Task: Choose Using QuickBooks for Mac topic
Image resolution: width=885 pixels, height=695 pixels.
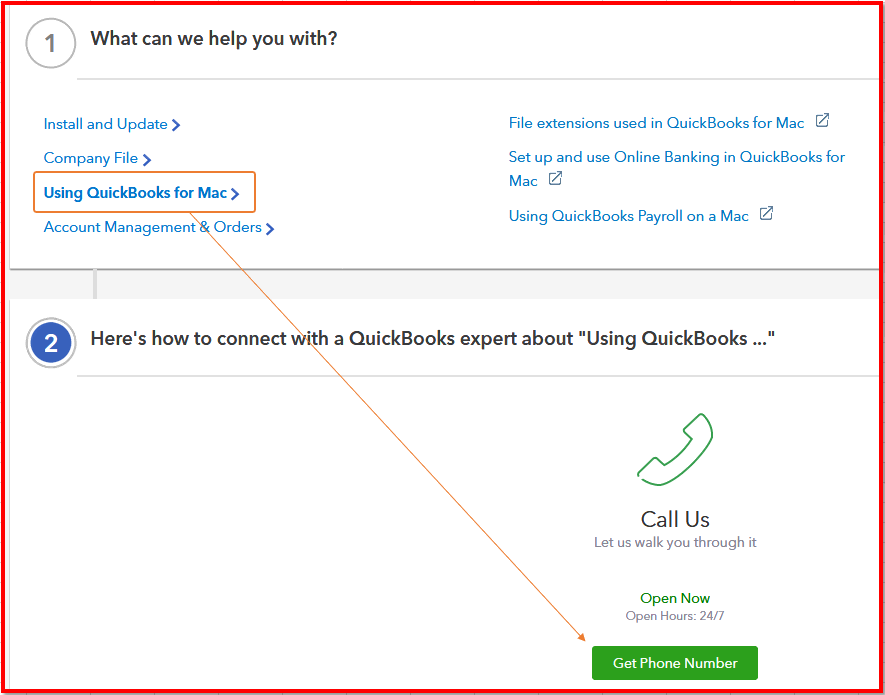Action: tap(135, 192)
